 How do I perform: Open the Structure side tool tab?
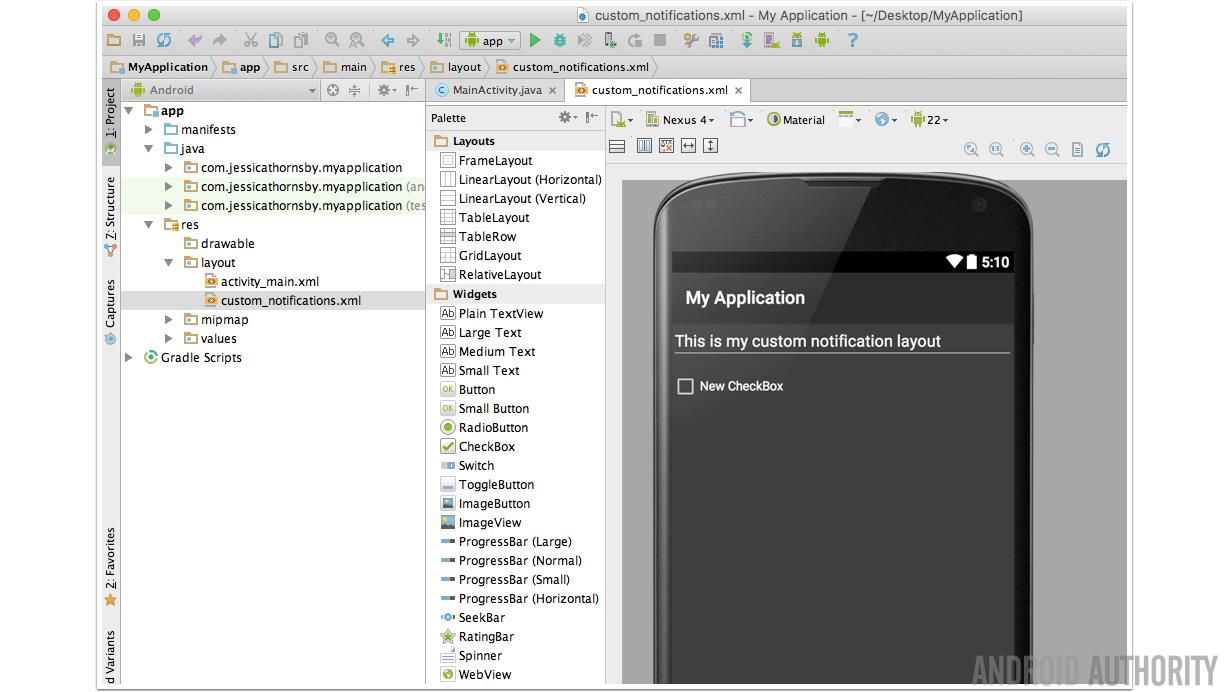coord(111,208)
